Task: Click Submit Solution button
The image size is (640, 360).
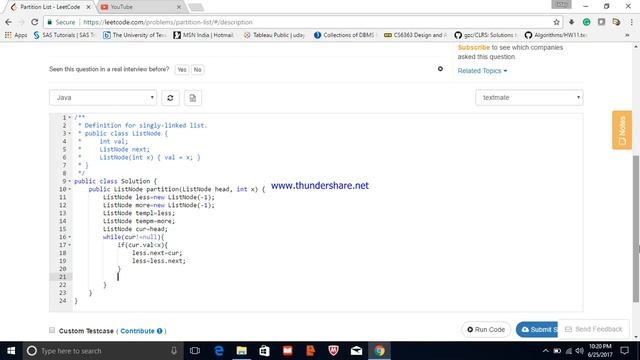Action: (x=537, y=329)
